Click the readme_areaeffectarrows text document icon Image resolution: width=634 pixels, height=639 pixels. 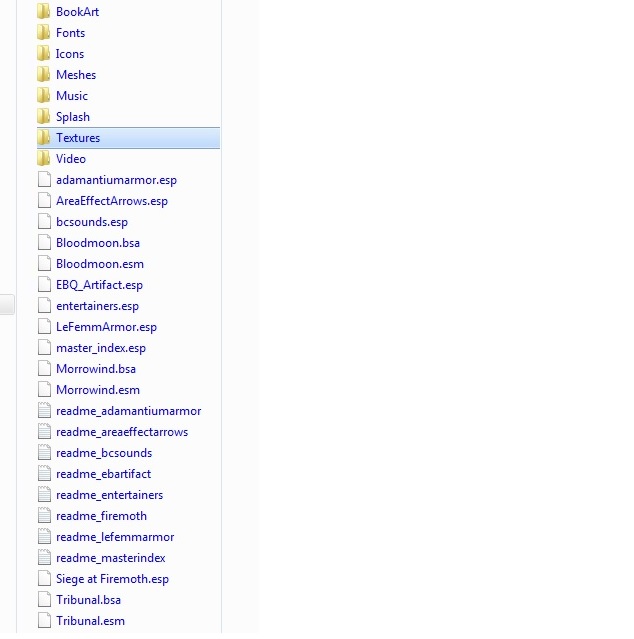pyautogui.click(x=44, y=432)
